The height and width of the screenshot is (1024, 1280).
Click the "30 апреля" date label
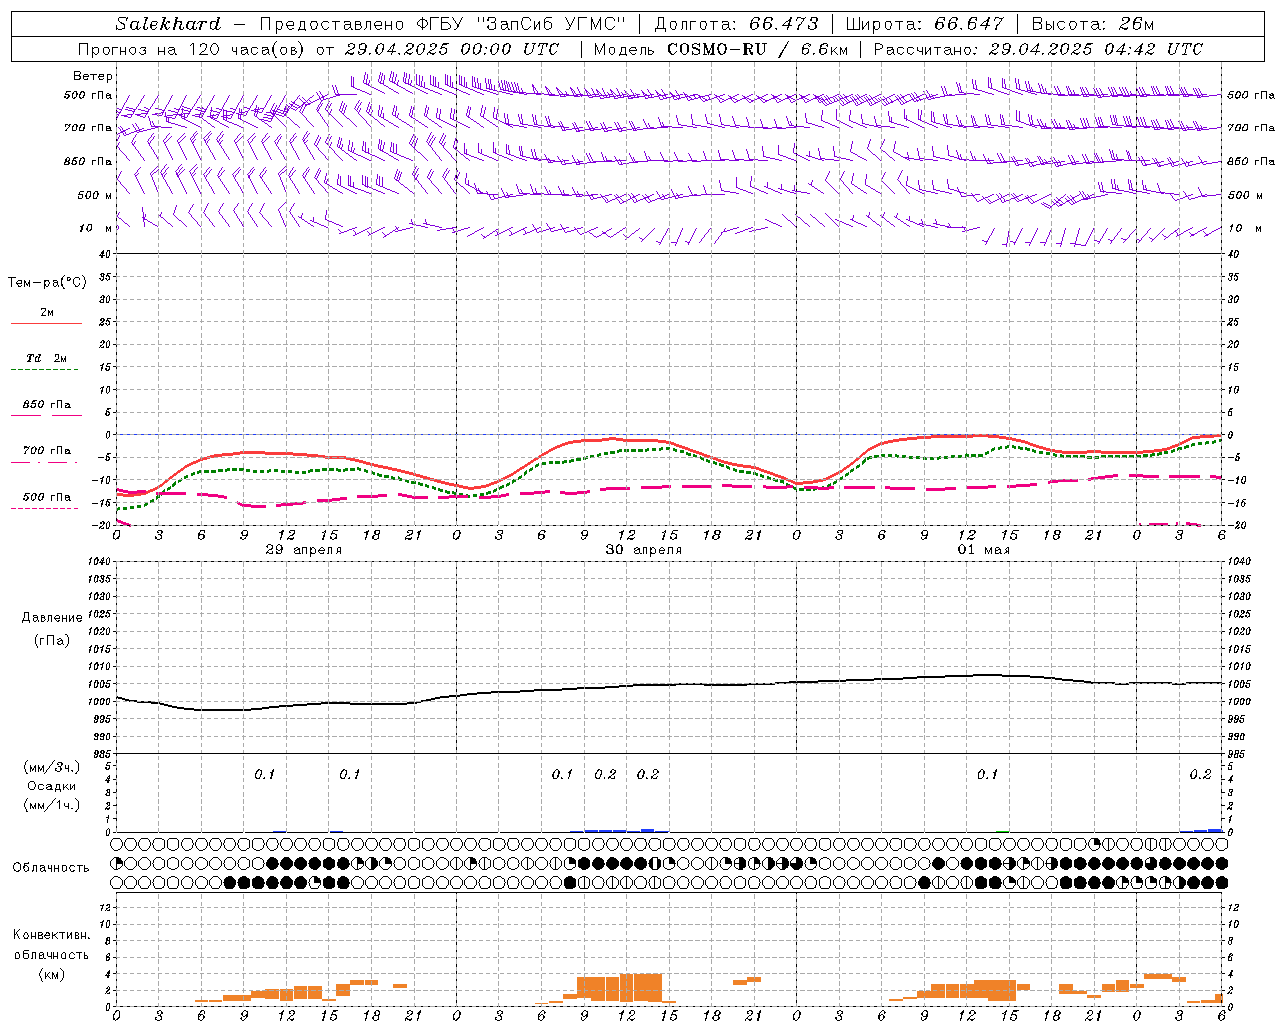click(x=644, y=550)
